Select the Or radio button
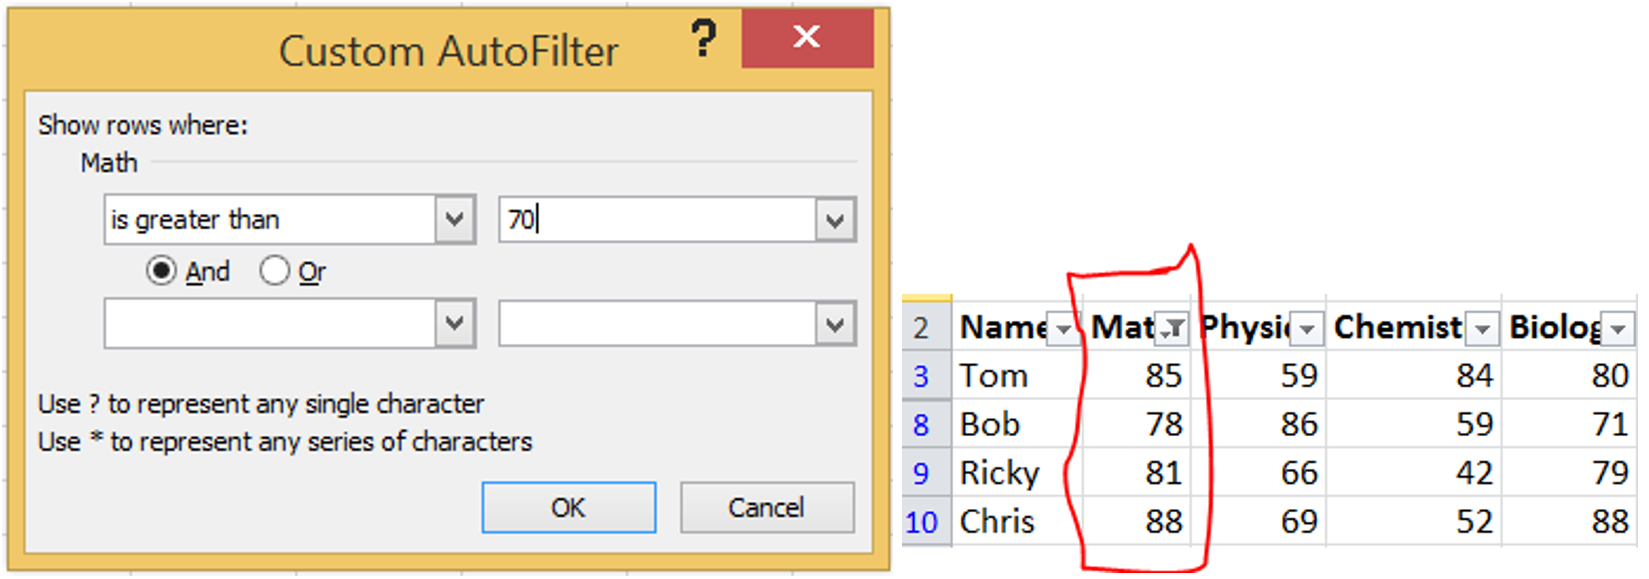 click(x=274, y=271)
